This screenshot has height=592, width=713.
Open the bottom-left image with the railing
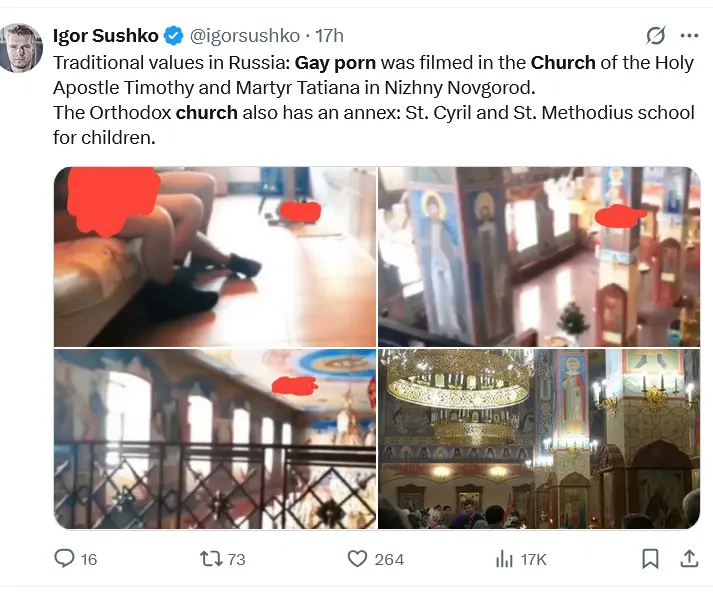tap(215, 439)
